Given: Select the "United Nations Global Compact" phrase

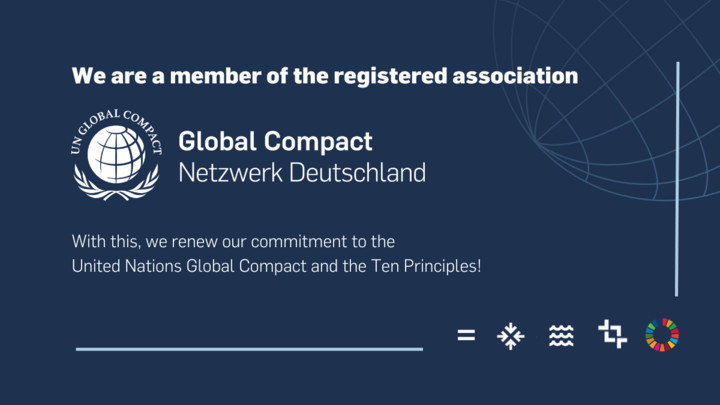Looking at the screenshot, I should point(189,266).
